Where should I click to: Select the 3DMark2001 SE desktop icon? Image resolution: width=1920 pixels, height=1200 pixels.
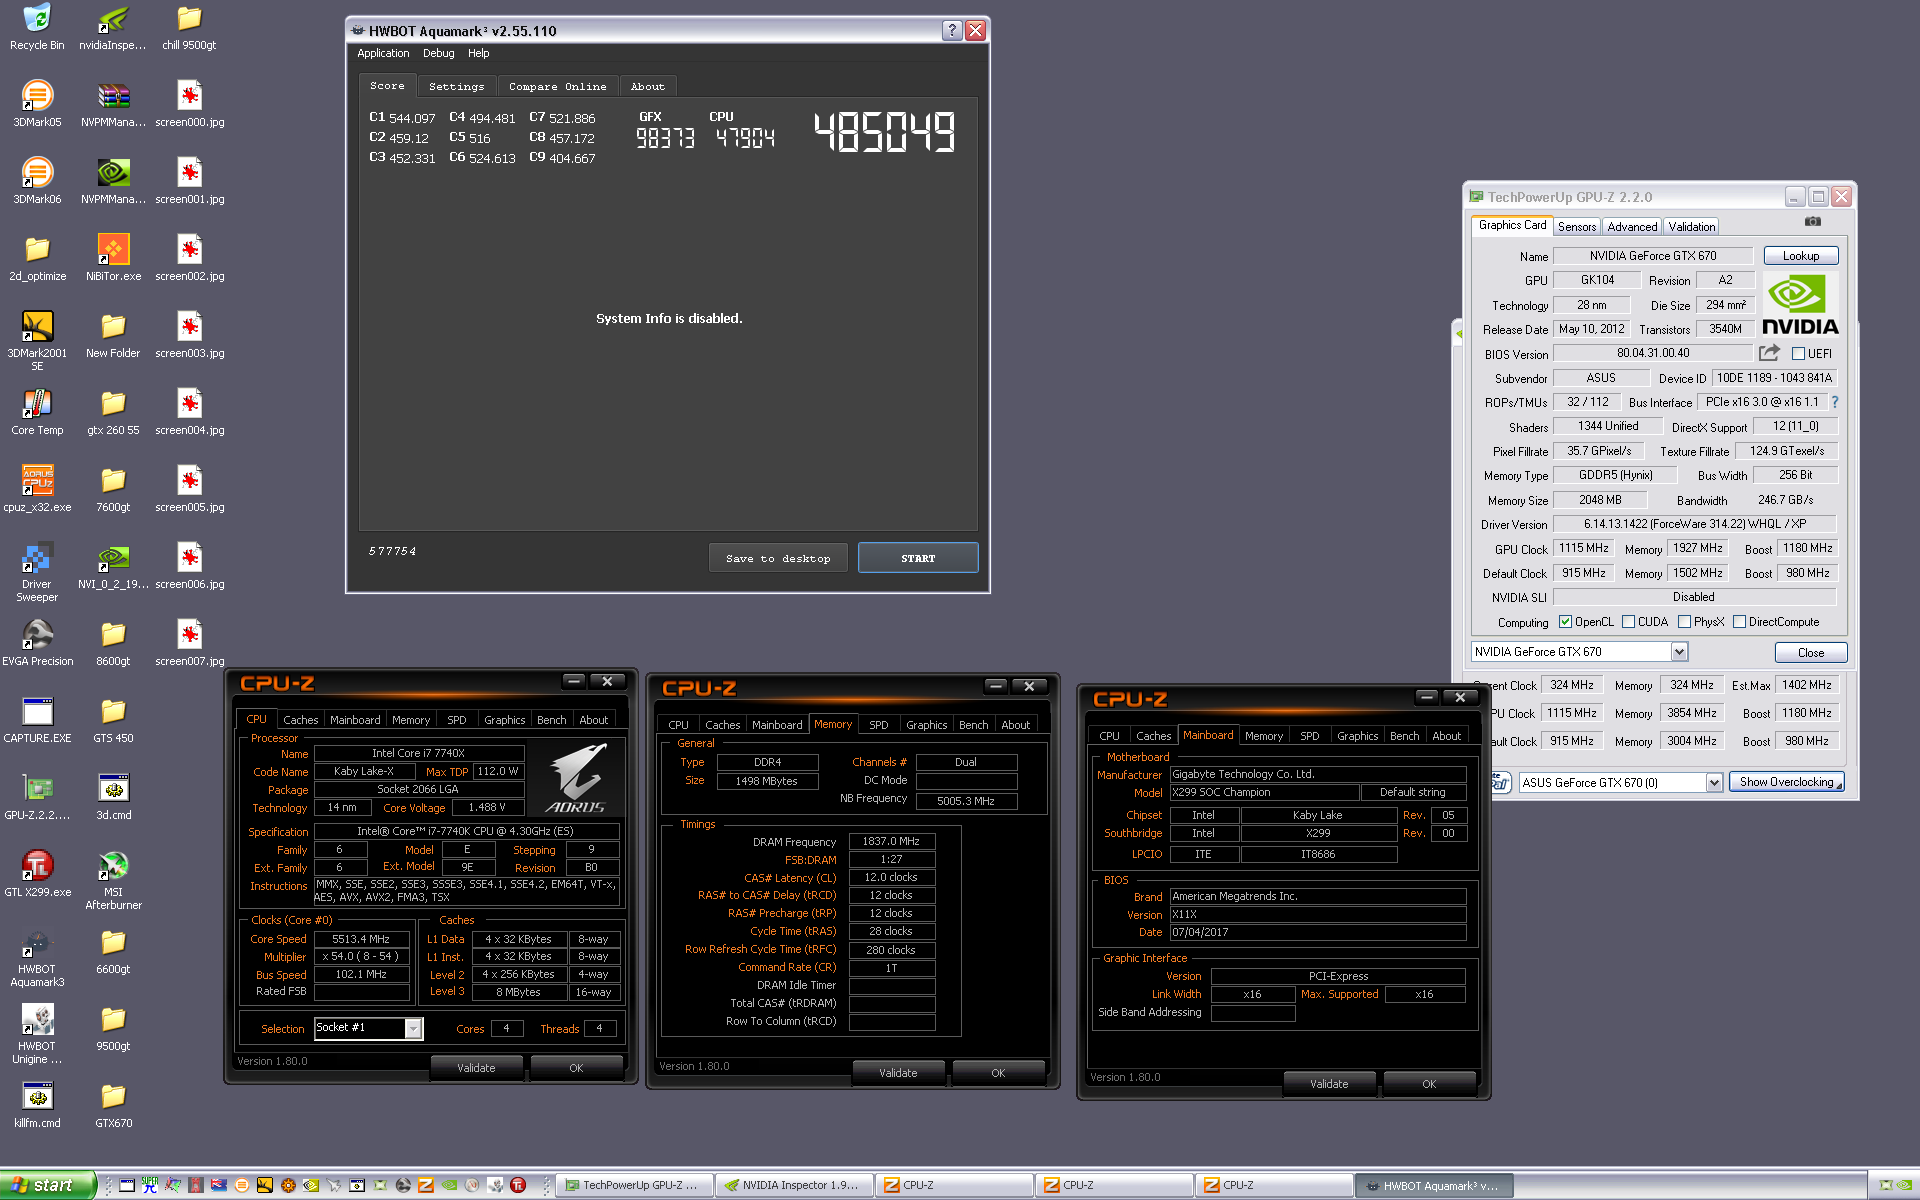click(37, 341)
